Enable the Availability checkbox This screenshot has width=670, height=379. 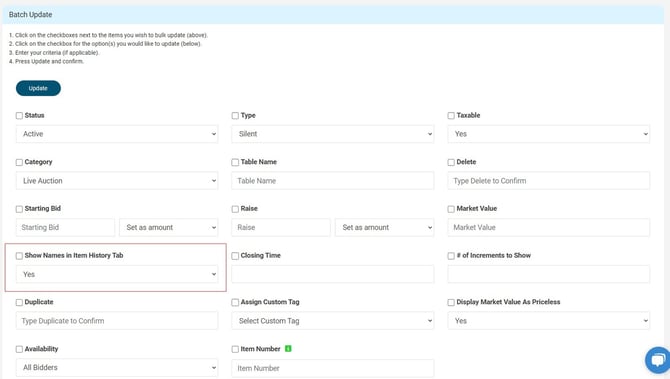pyautogui.click(x=19, y=349)
